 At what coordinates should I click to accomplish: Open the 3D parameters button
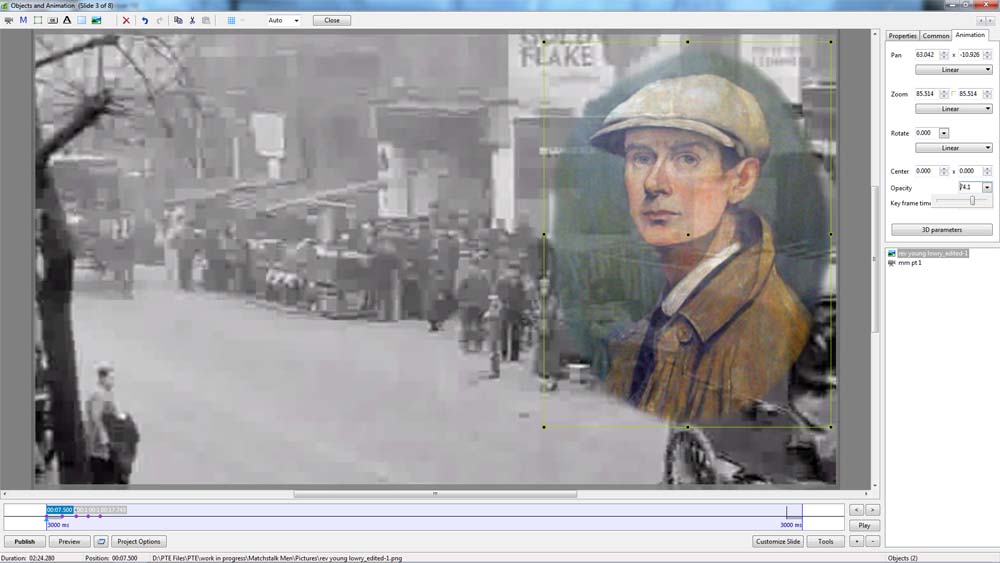[x=941, y=230]
